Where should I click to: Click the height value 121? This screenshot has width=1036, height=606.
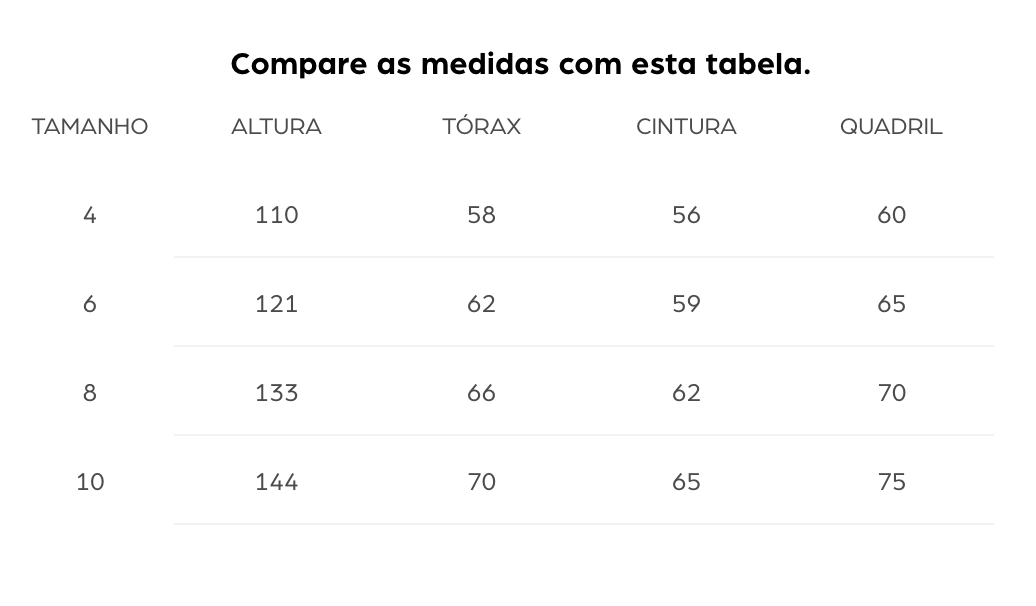pos(276,304)
